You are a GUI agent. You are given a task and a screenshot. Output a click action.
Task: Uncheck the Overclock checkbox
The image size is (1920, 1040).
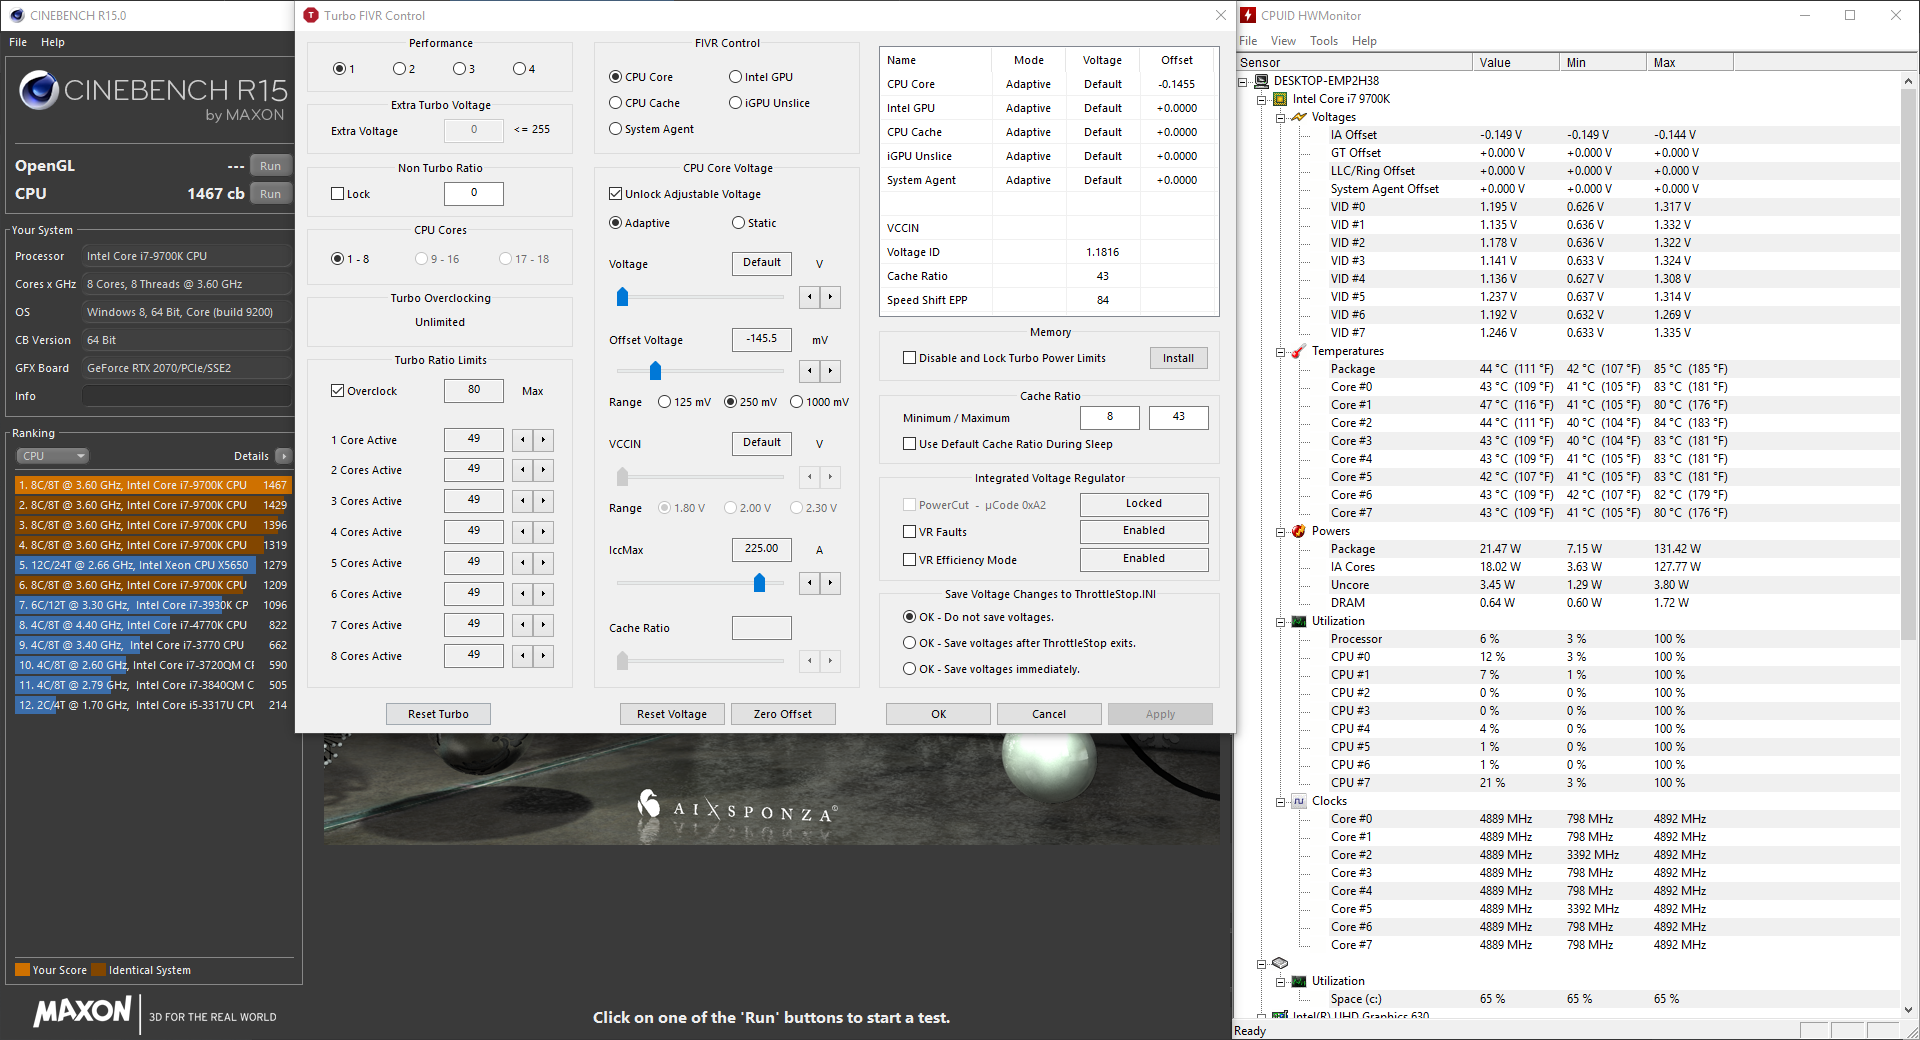pos(338,391)
